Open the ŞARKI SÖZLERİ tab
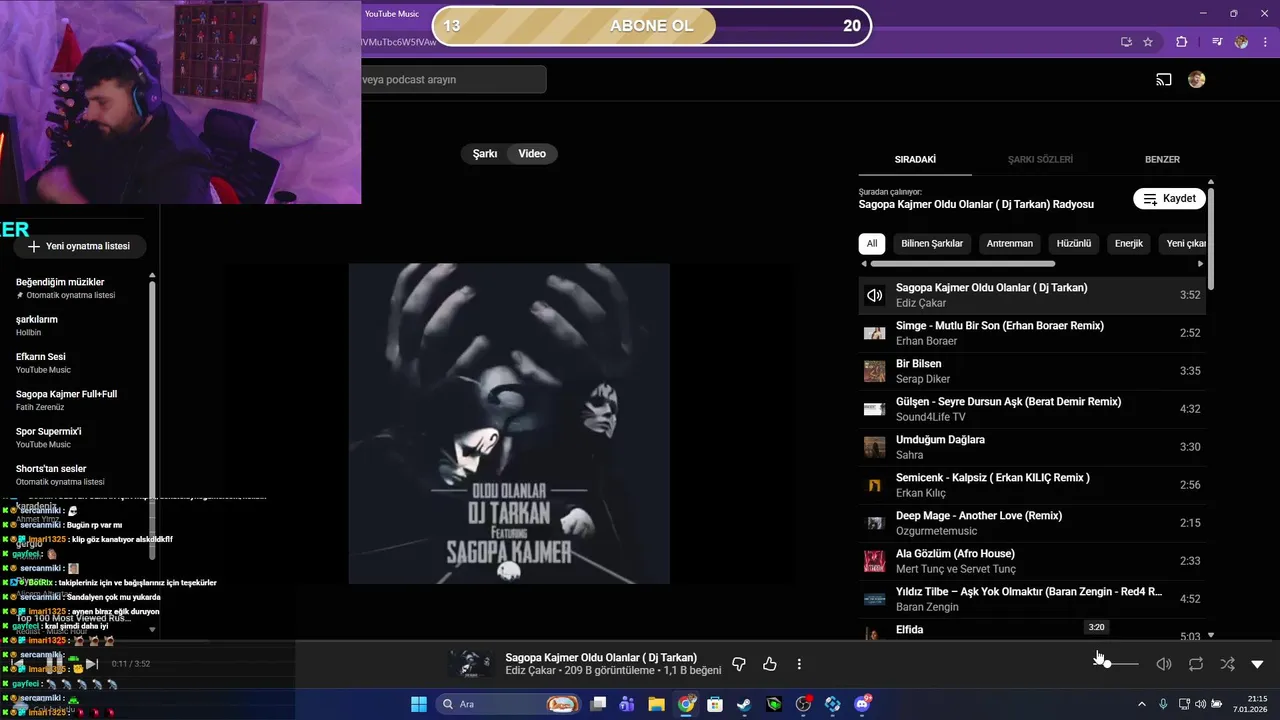The image size is (1280, 720). coord(1040,160)
